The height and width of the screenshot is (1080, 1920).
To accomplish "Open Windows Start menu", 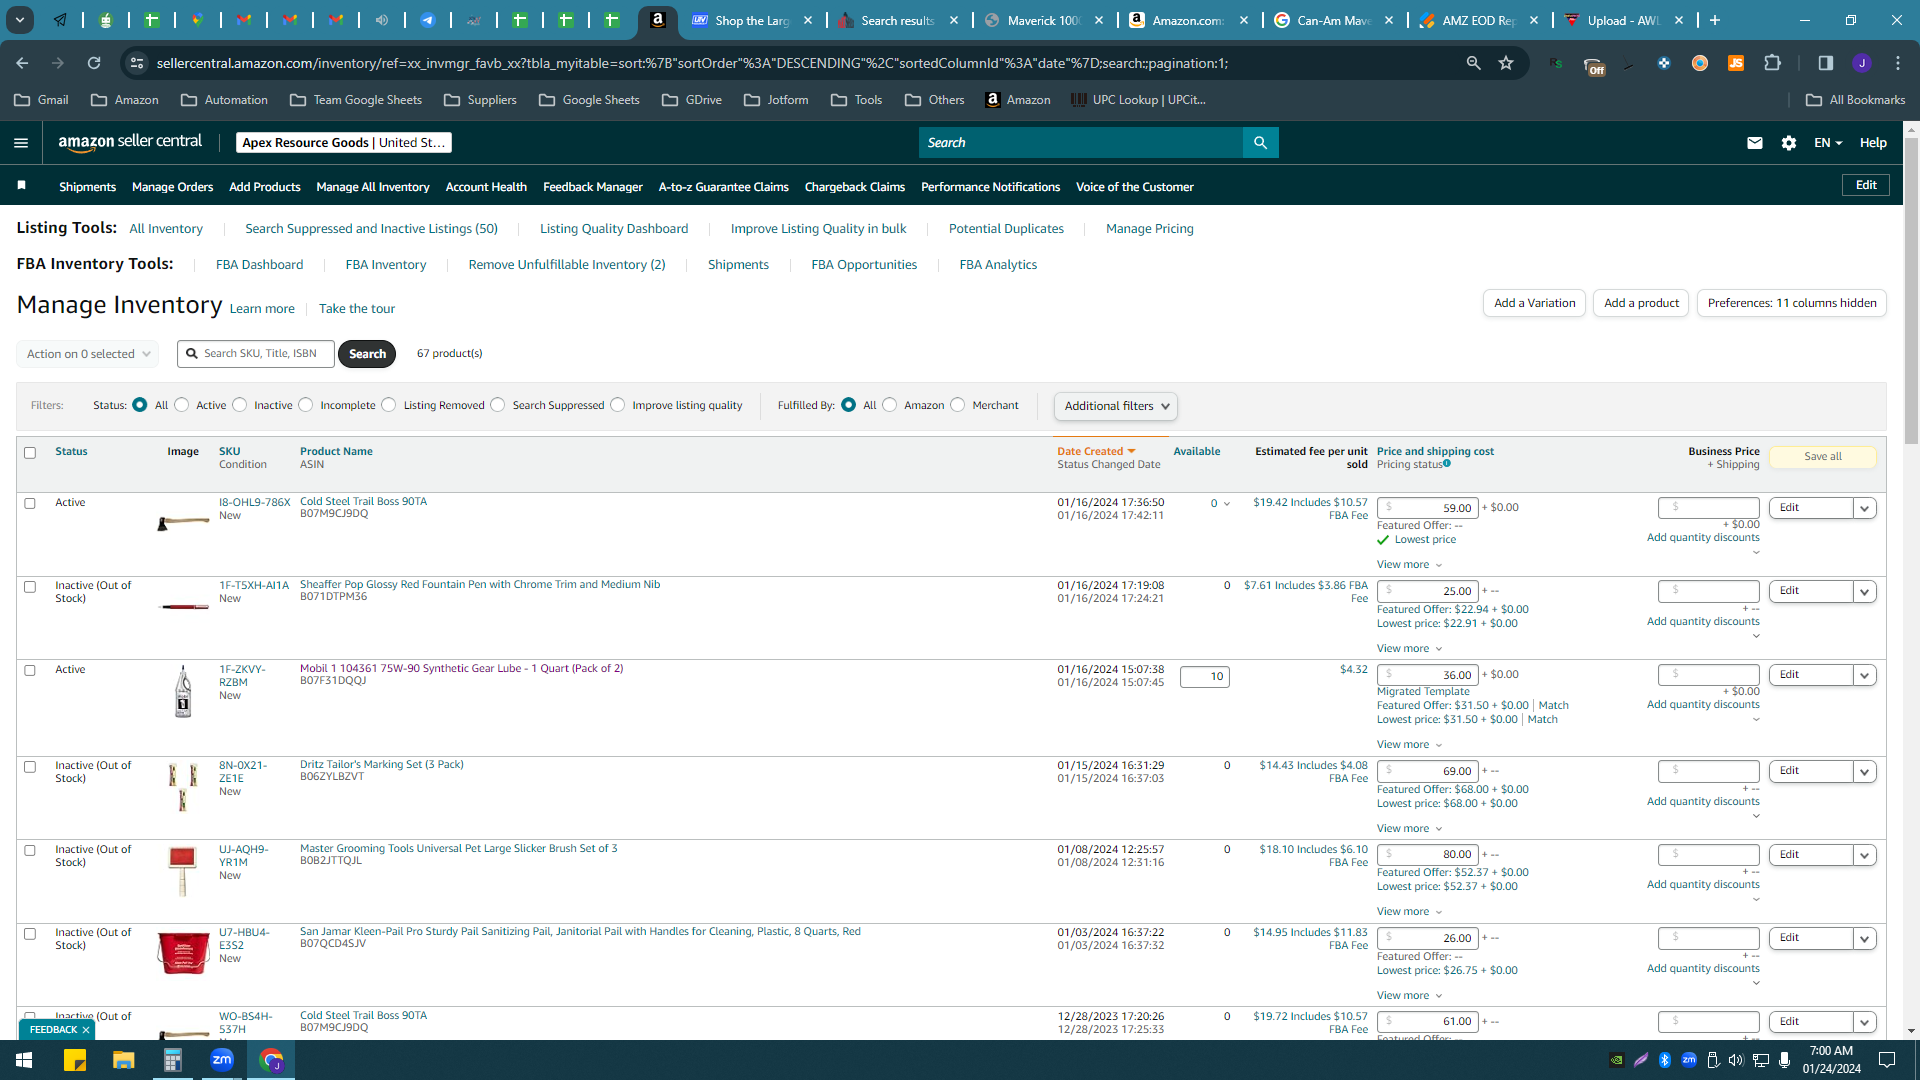I will tap(24, 1060).
